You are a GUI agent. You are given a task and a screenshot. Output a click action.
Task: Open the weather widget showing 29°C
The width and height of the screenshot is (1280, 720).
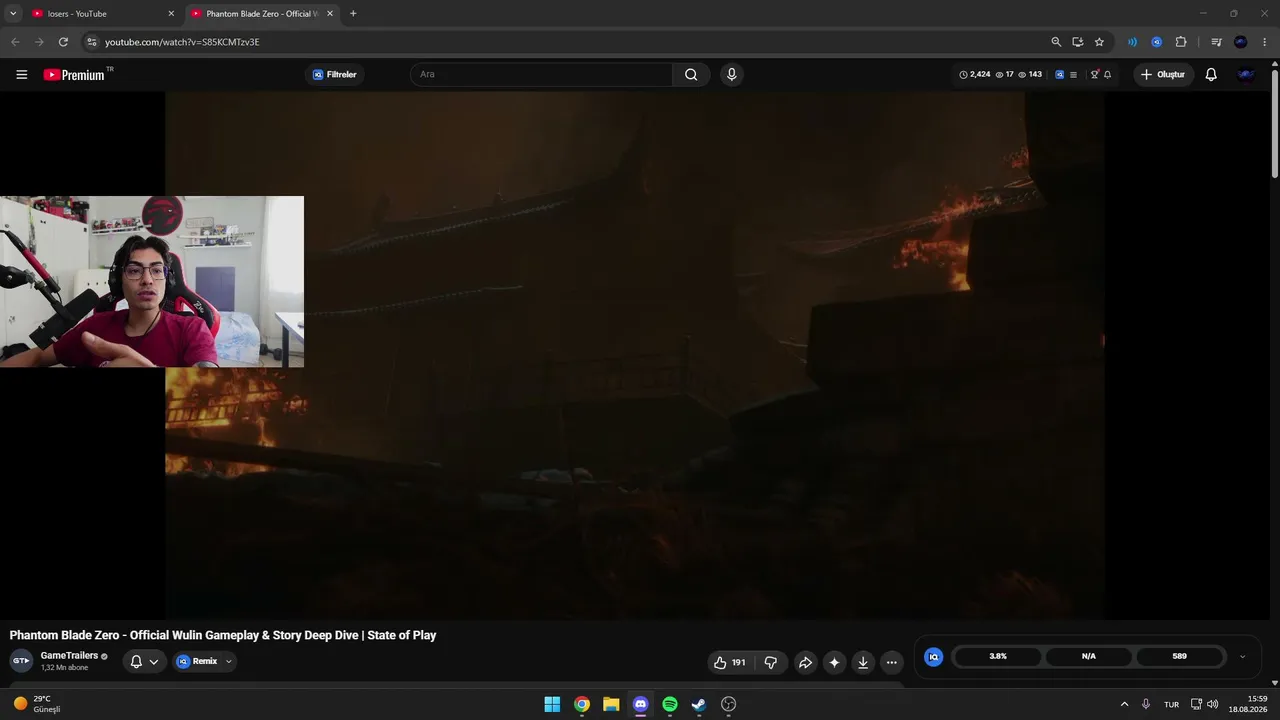[x=38, y=704]
